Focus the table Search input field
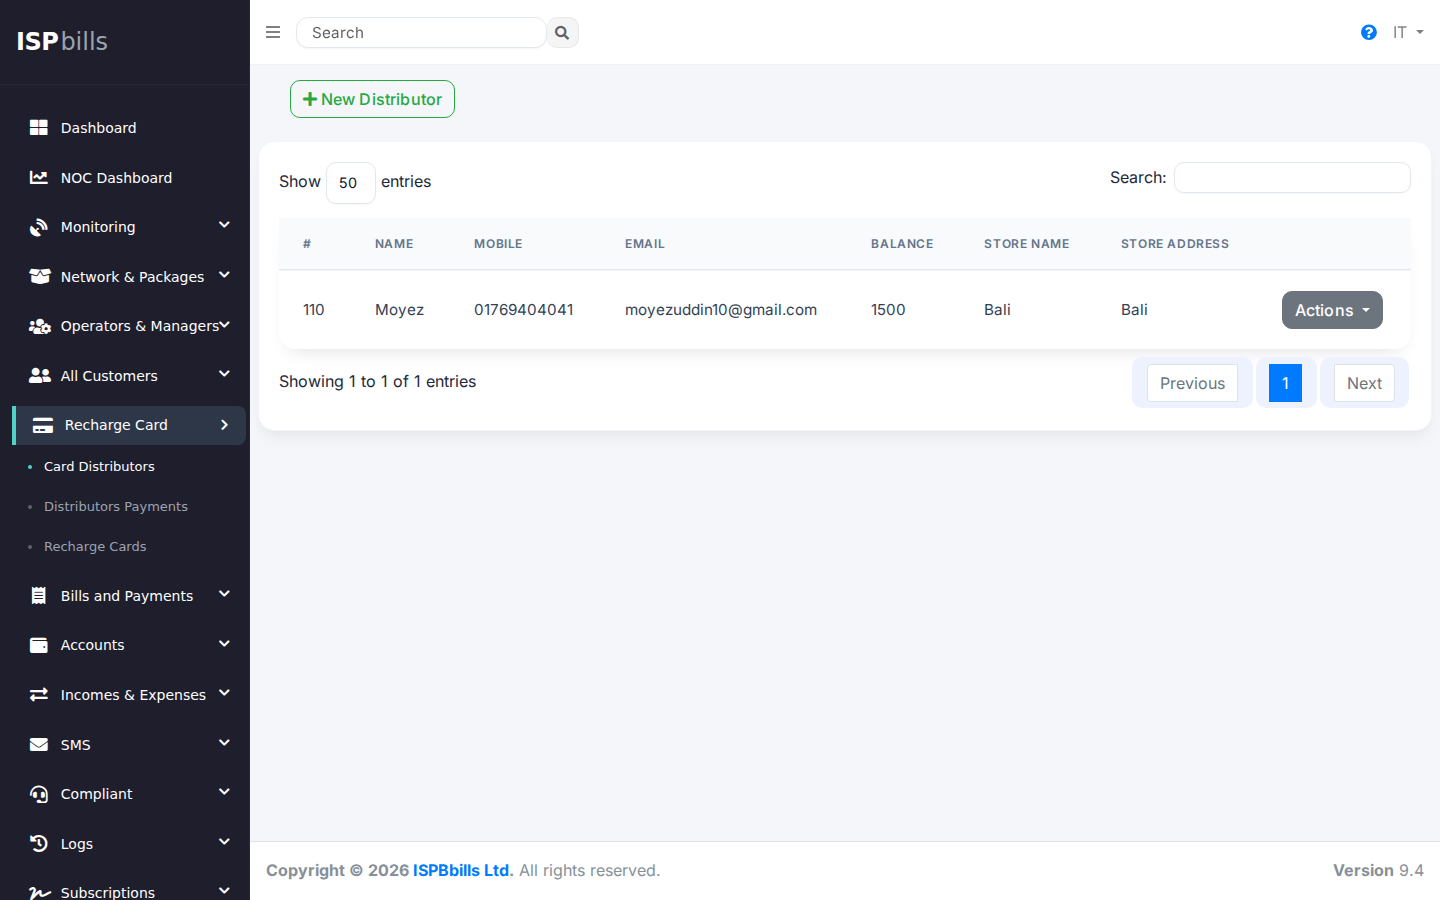The width and height of the screenshot is (1440, 900). (x=1292, y=178)
